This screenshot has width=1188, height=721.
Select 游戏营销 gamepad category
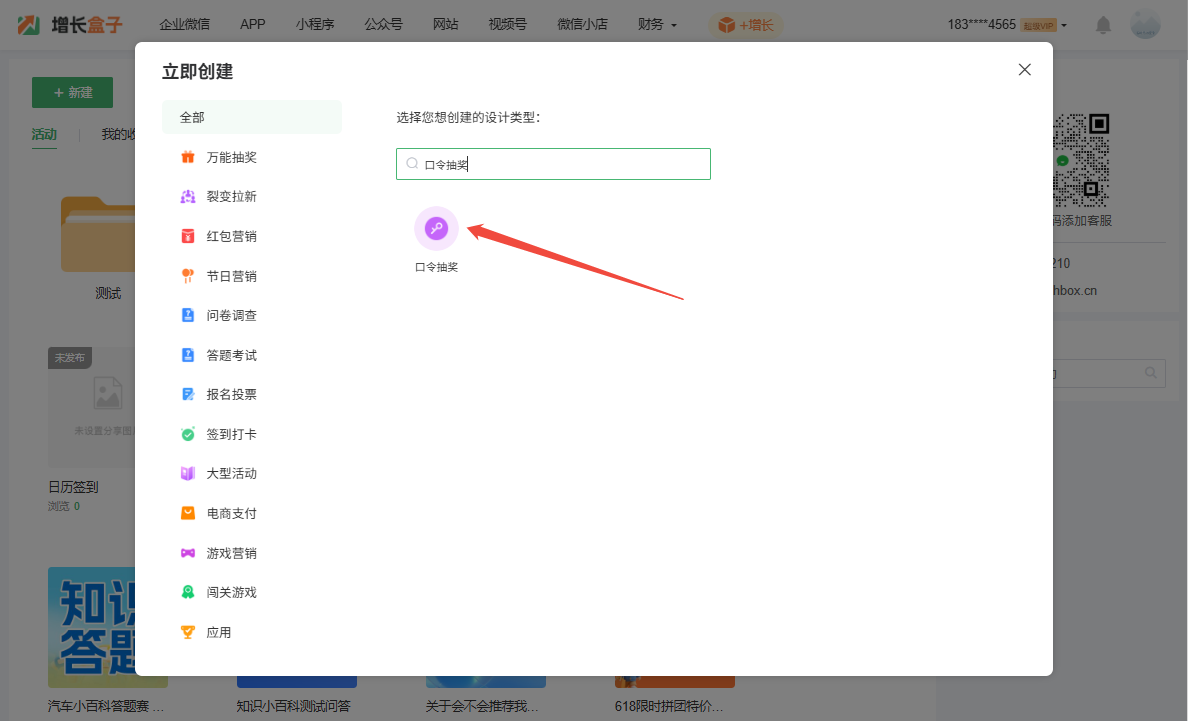188,553
